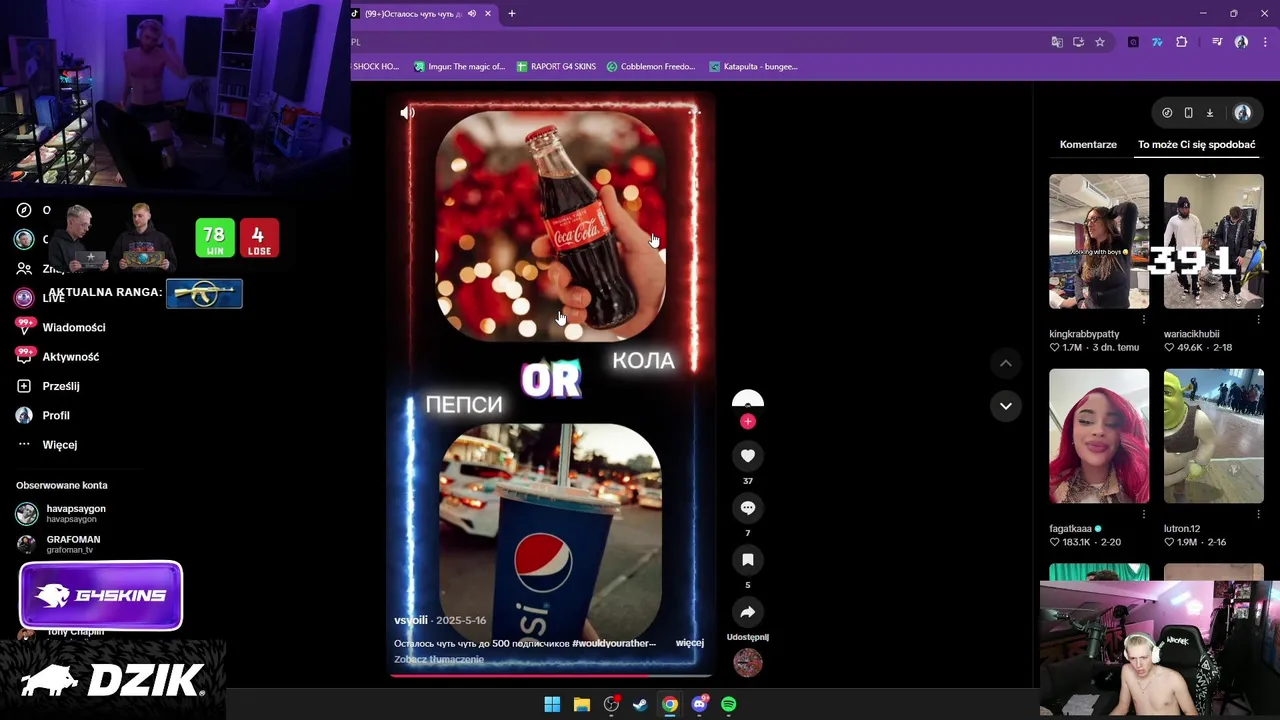Mute the tab via its speaker icon
The image size is (1280, 720).
pyautogui.click(x=471, y=14)
